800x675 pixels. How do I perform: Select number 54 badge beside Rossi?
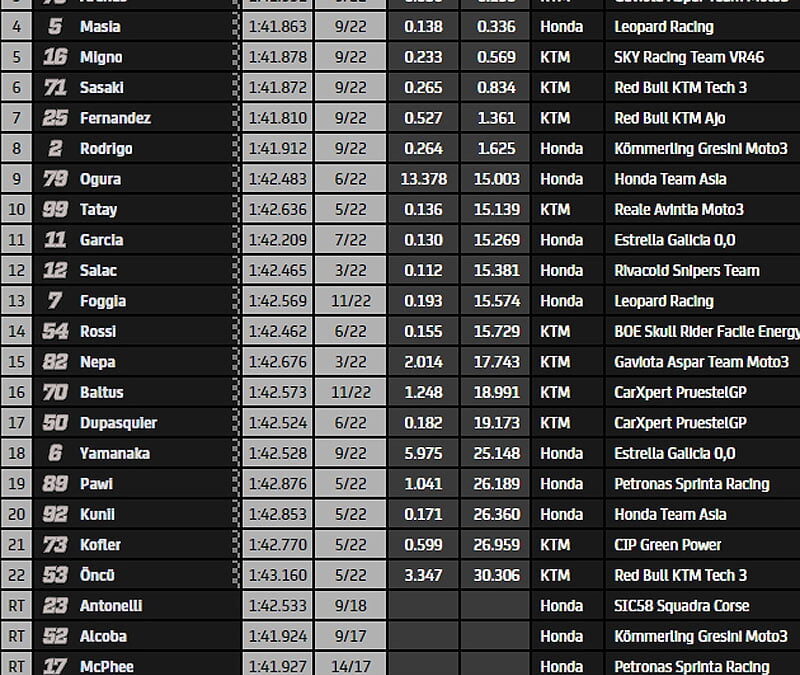pos(55,332)
